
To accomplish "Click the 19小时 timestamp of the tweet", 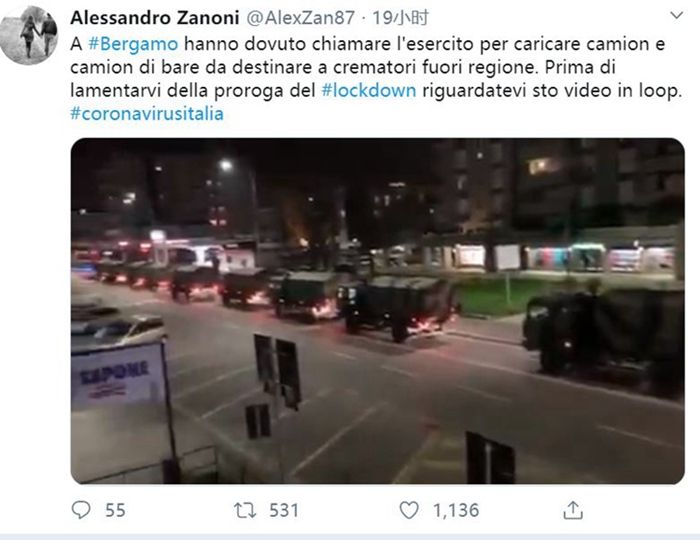I will point(400,18).
